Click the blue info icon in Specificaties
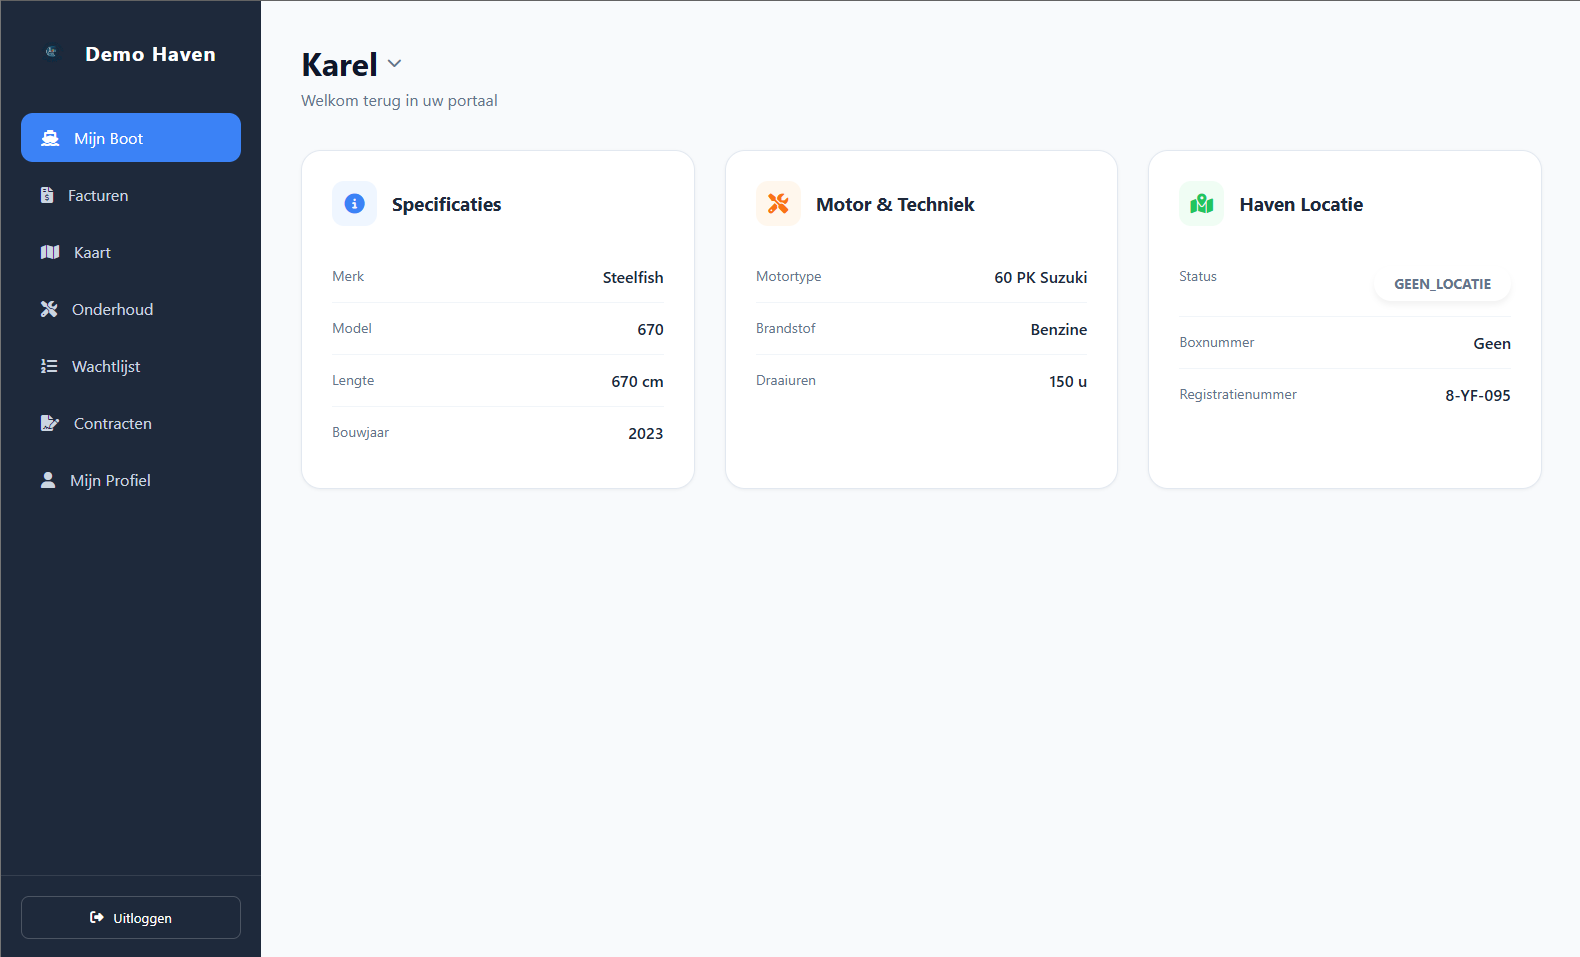The image size is (1580, 957). click(354, 204)
